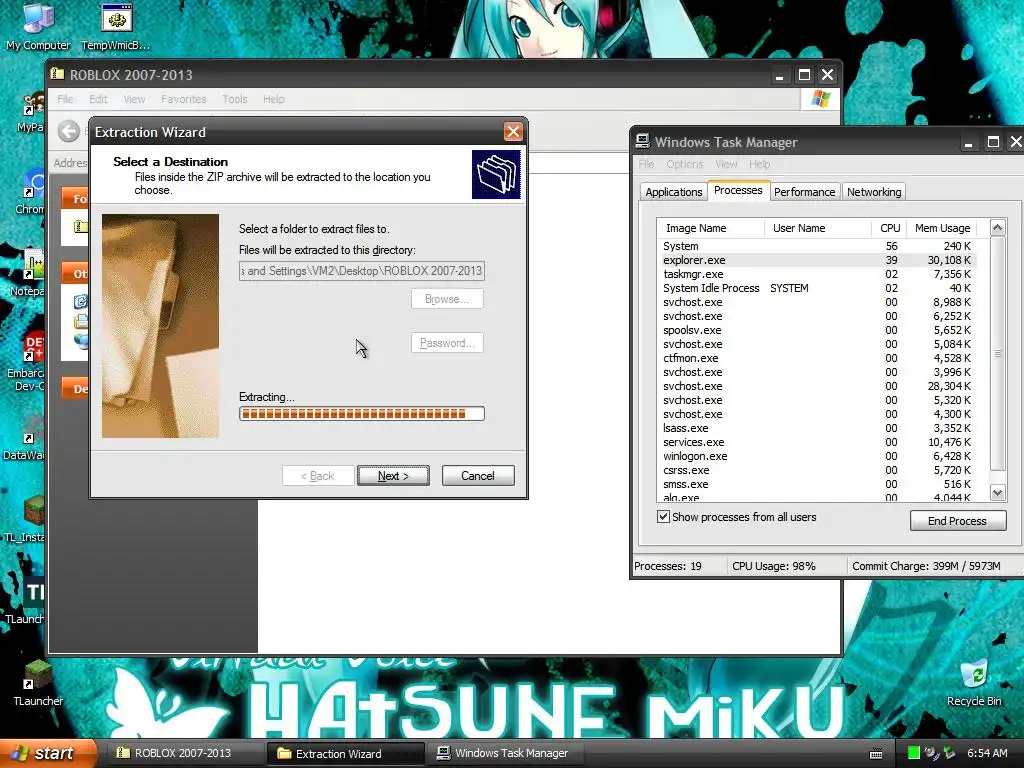Click the Back button in Extraction Wizard
Viewport: 1024px width, 768px height.
coord(318,475)
